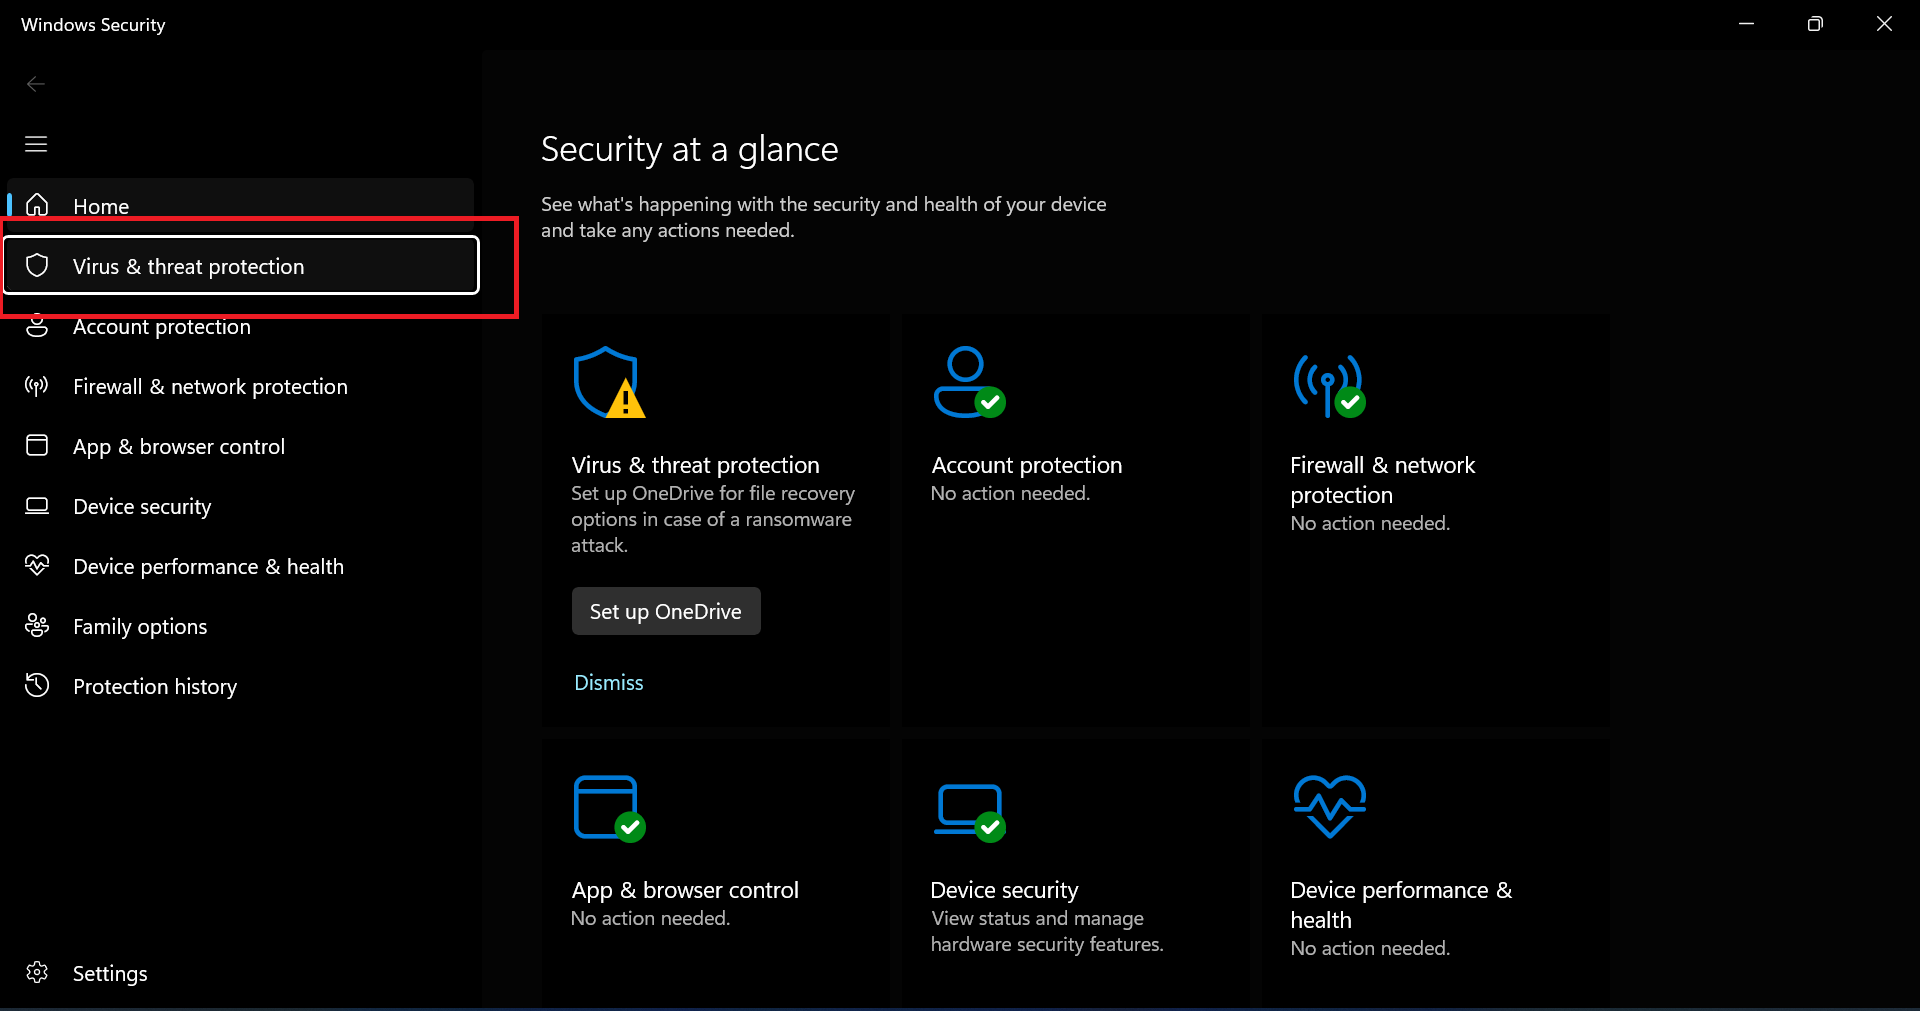The image size is (1920, 1011).
Task: Dismiss the OneDrive ransomware recommendation
Action: pos(609,683)
